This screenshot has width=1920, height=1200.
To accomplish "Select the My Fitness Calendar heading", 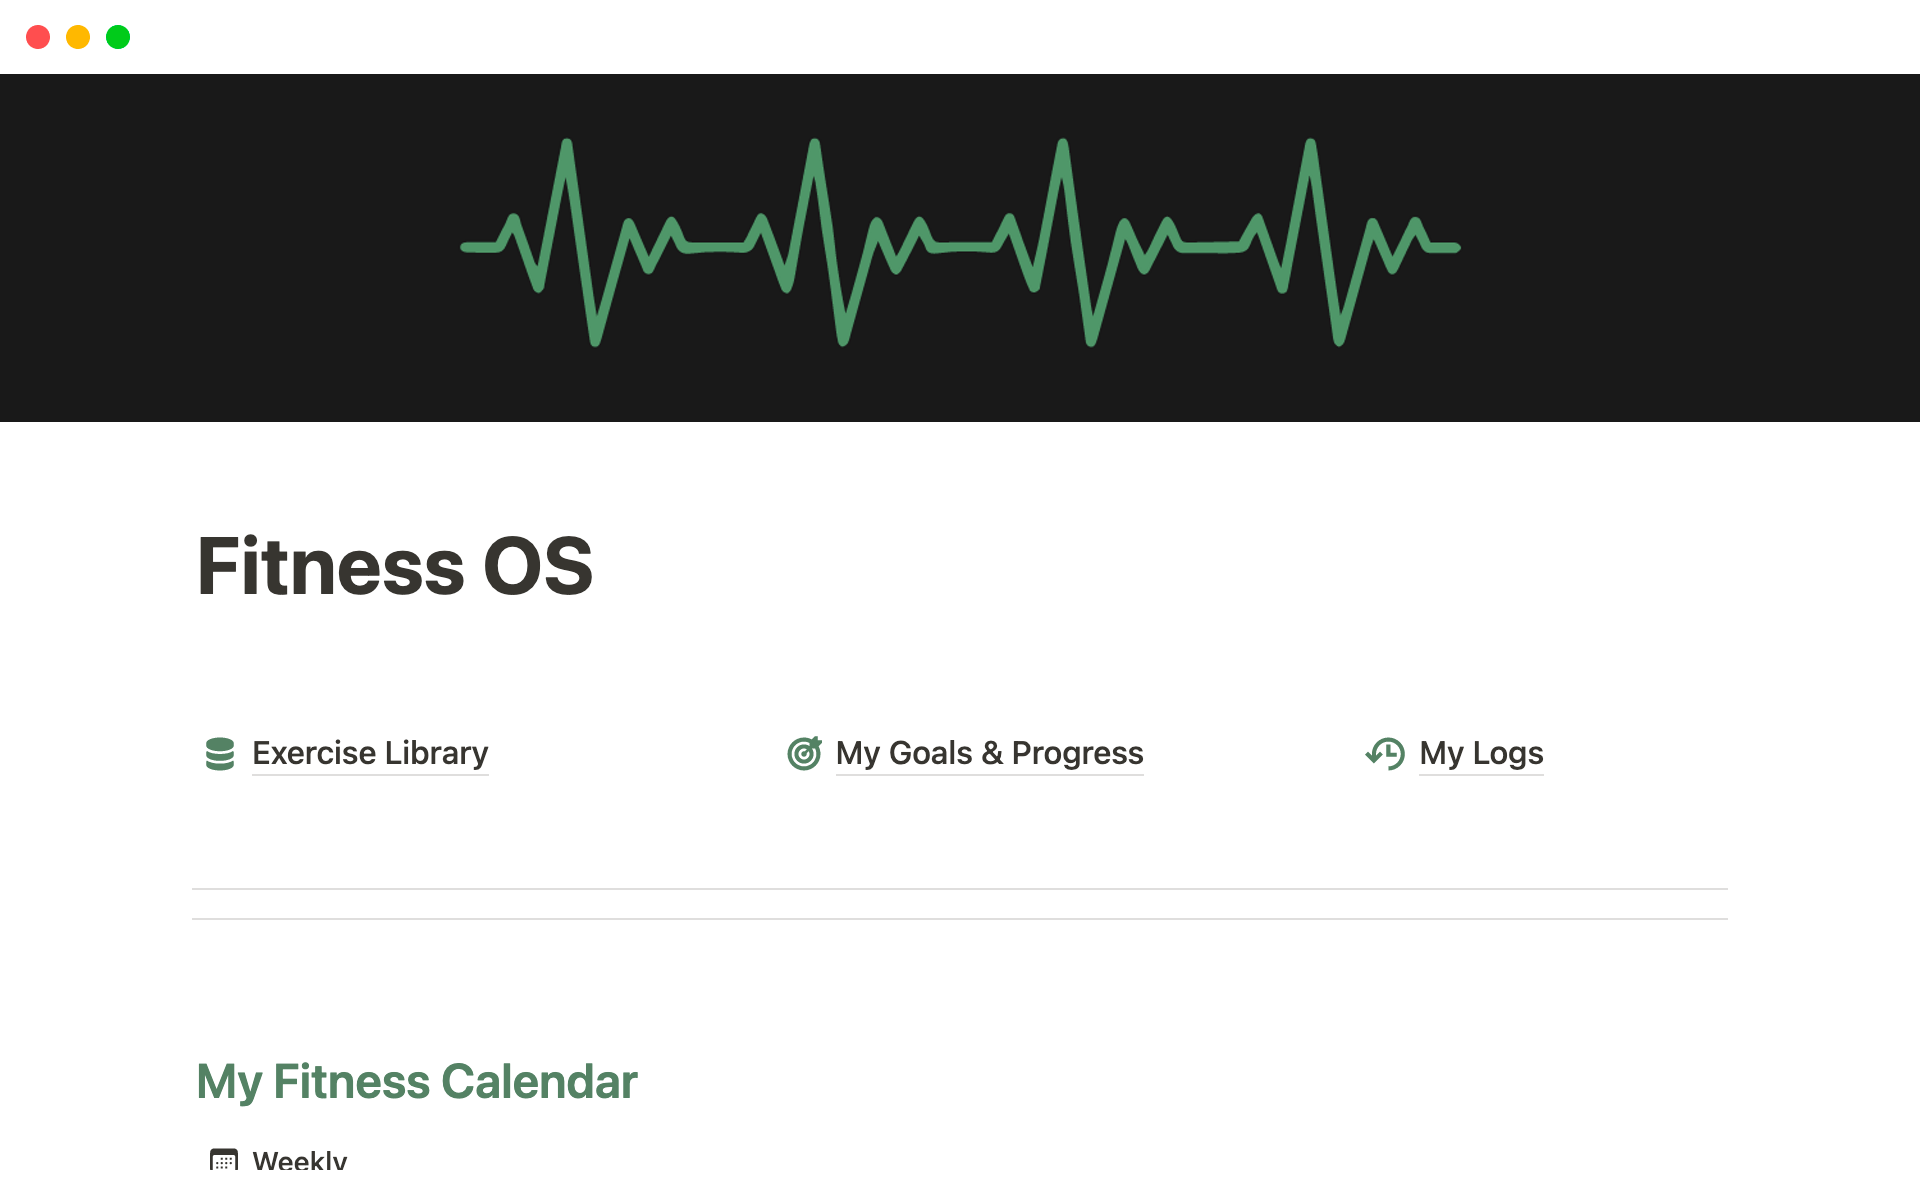I will [x=416, y=1082].
